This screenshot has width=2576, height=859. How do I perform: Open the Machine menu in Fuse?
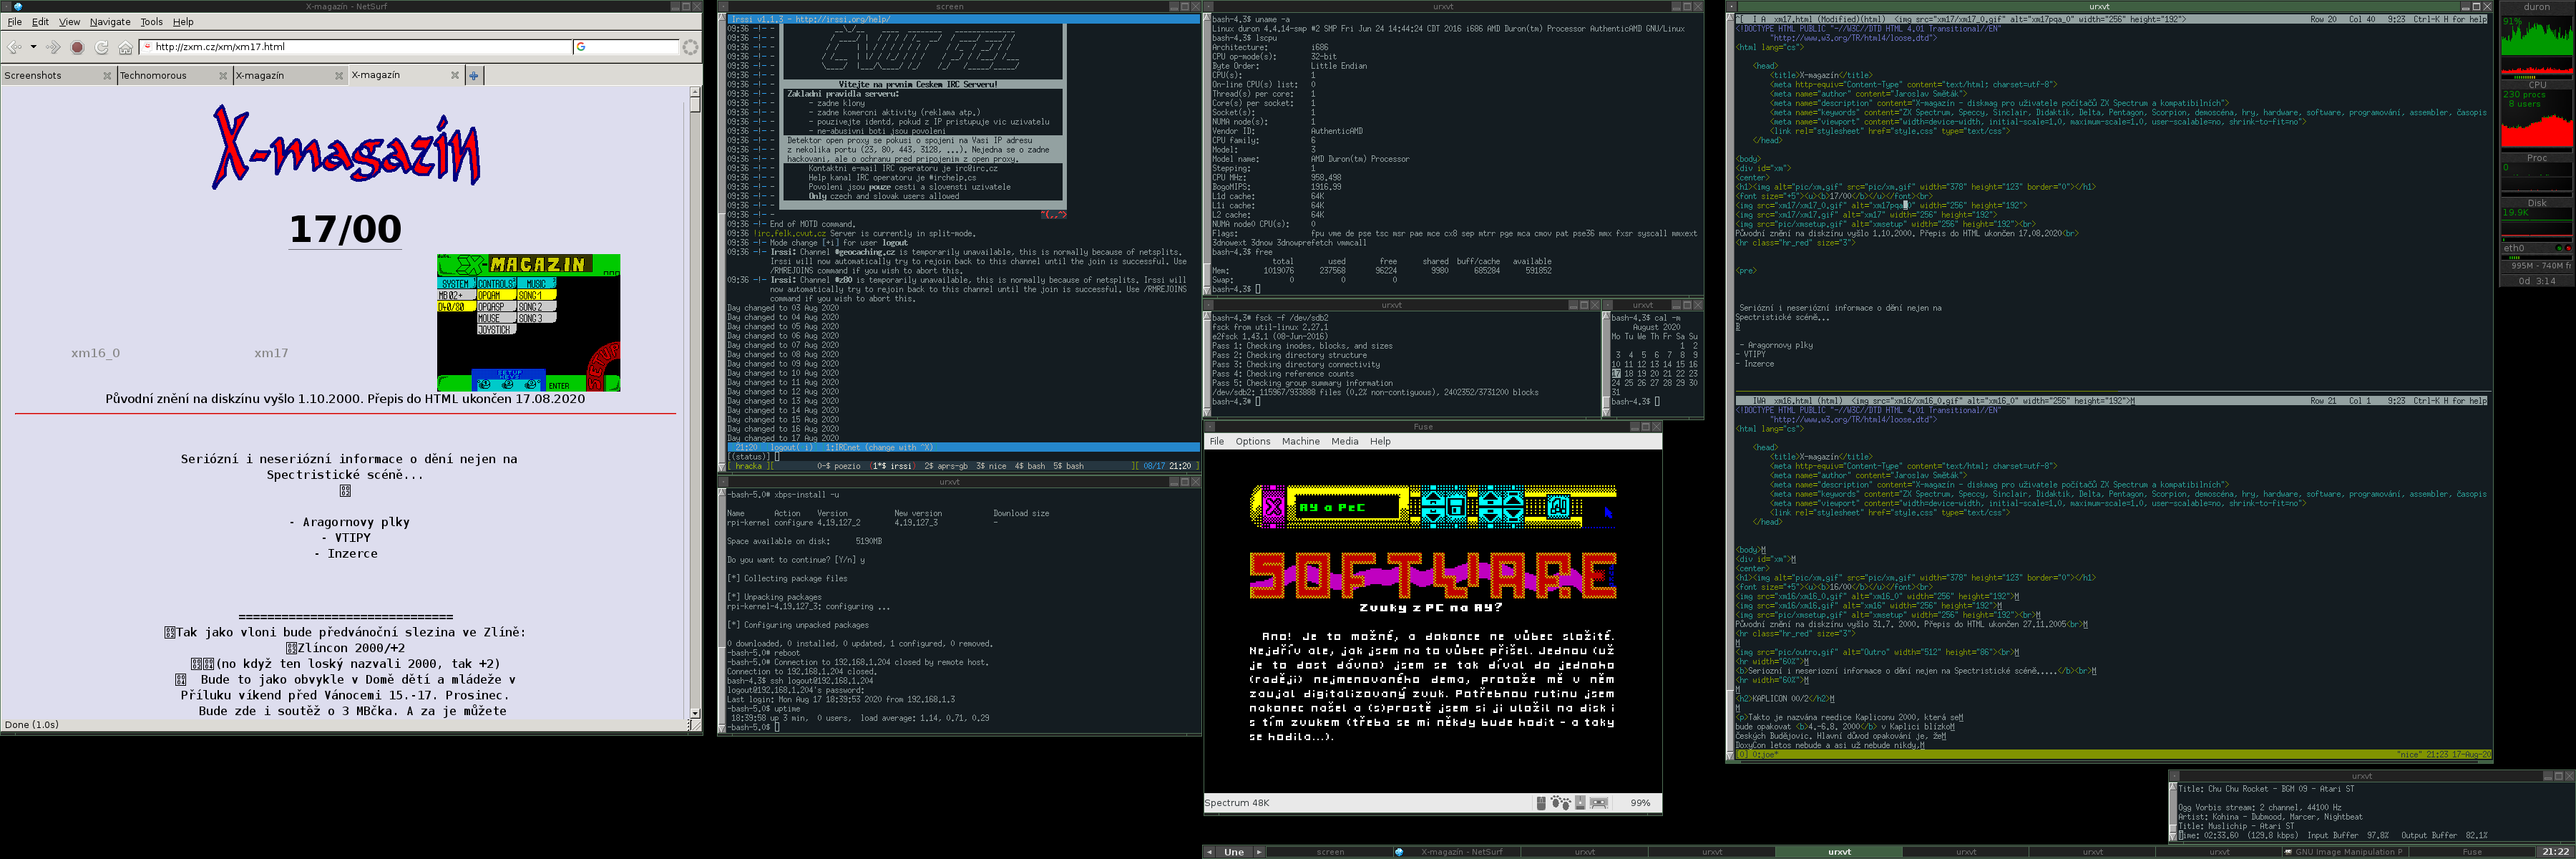point(1300,441)
